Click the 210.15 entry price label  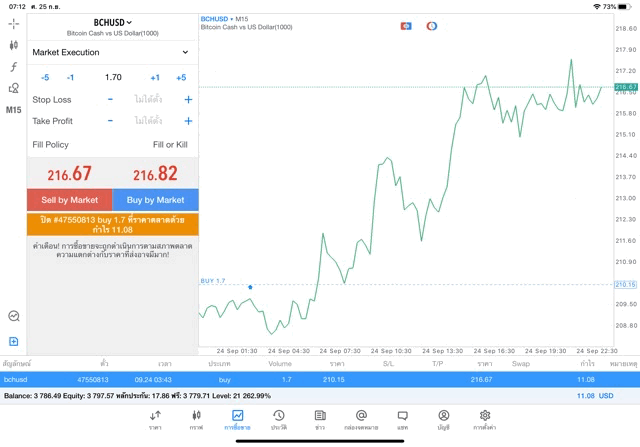pyautogui.click(x=626, y=285)
